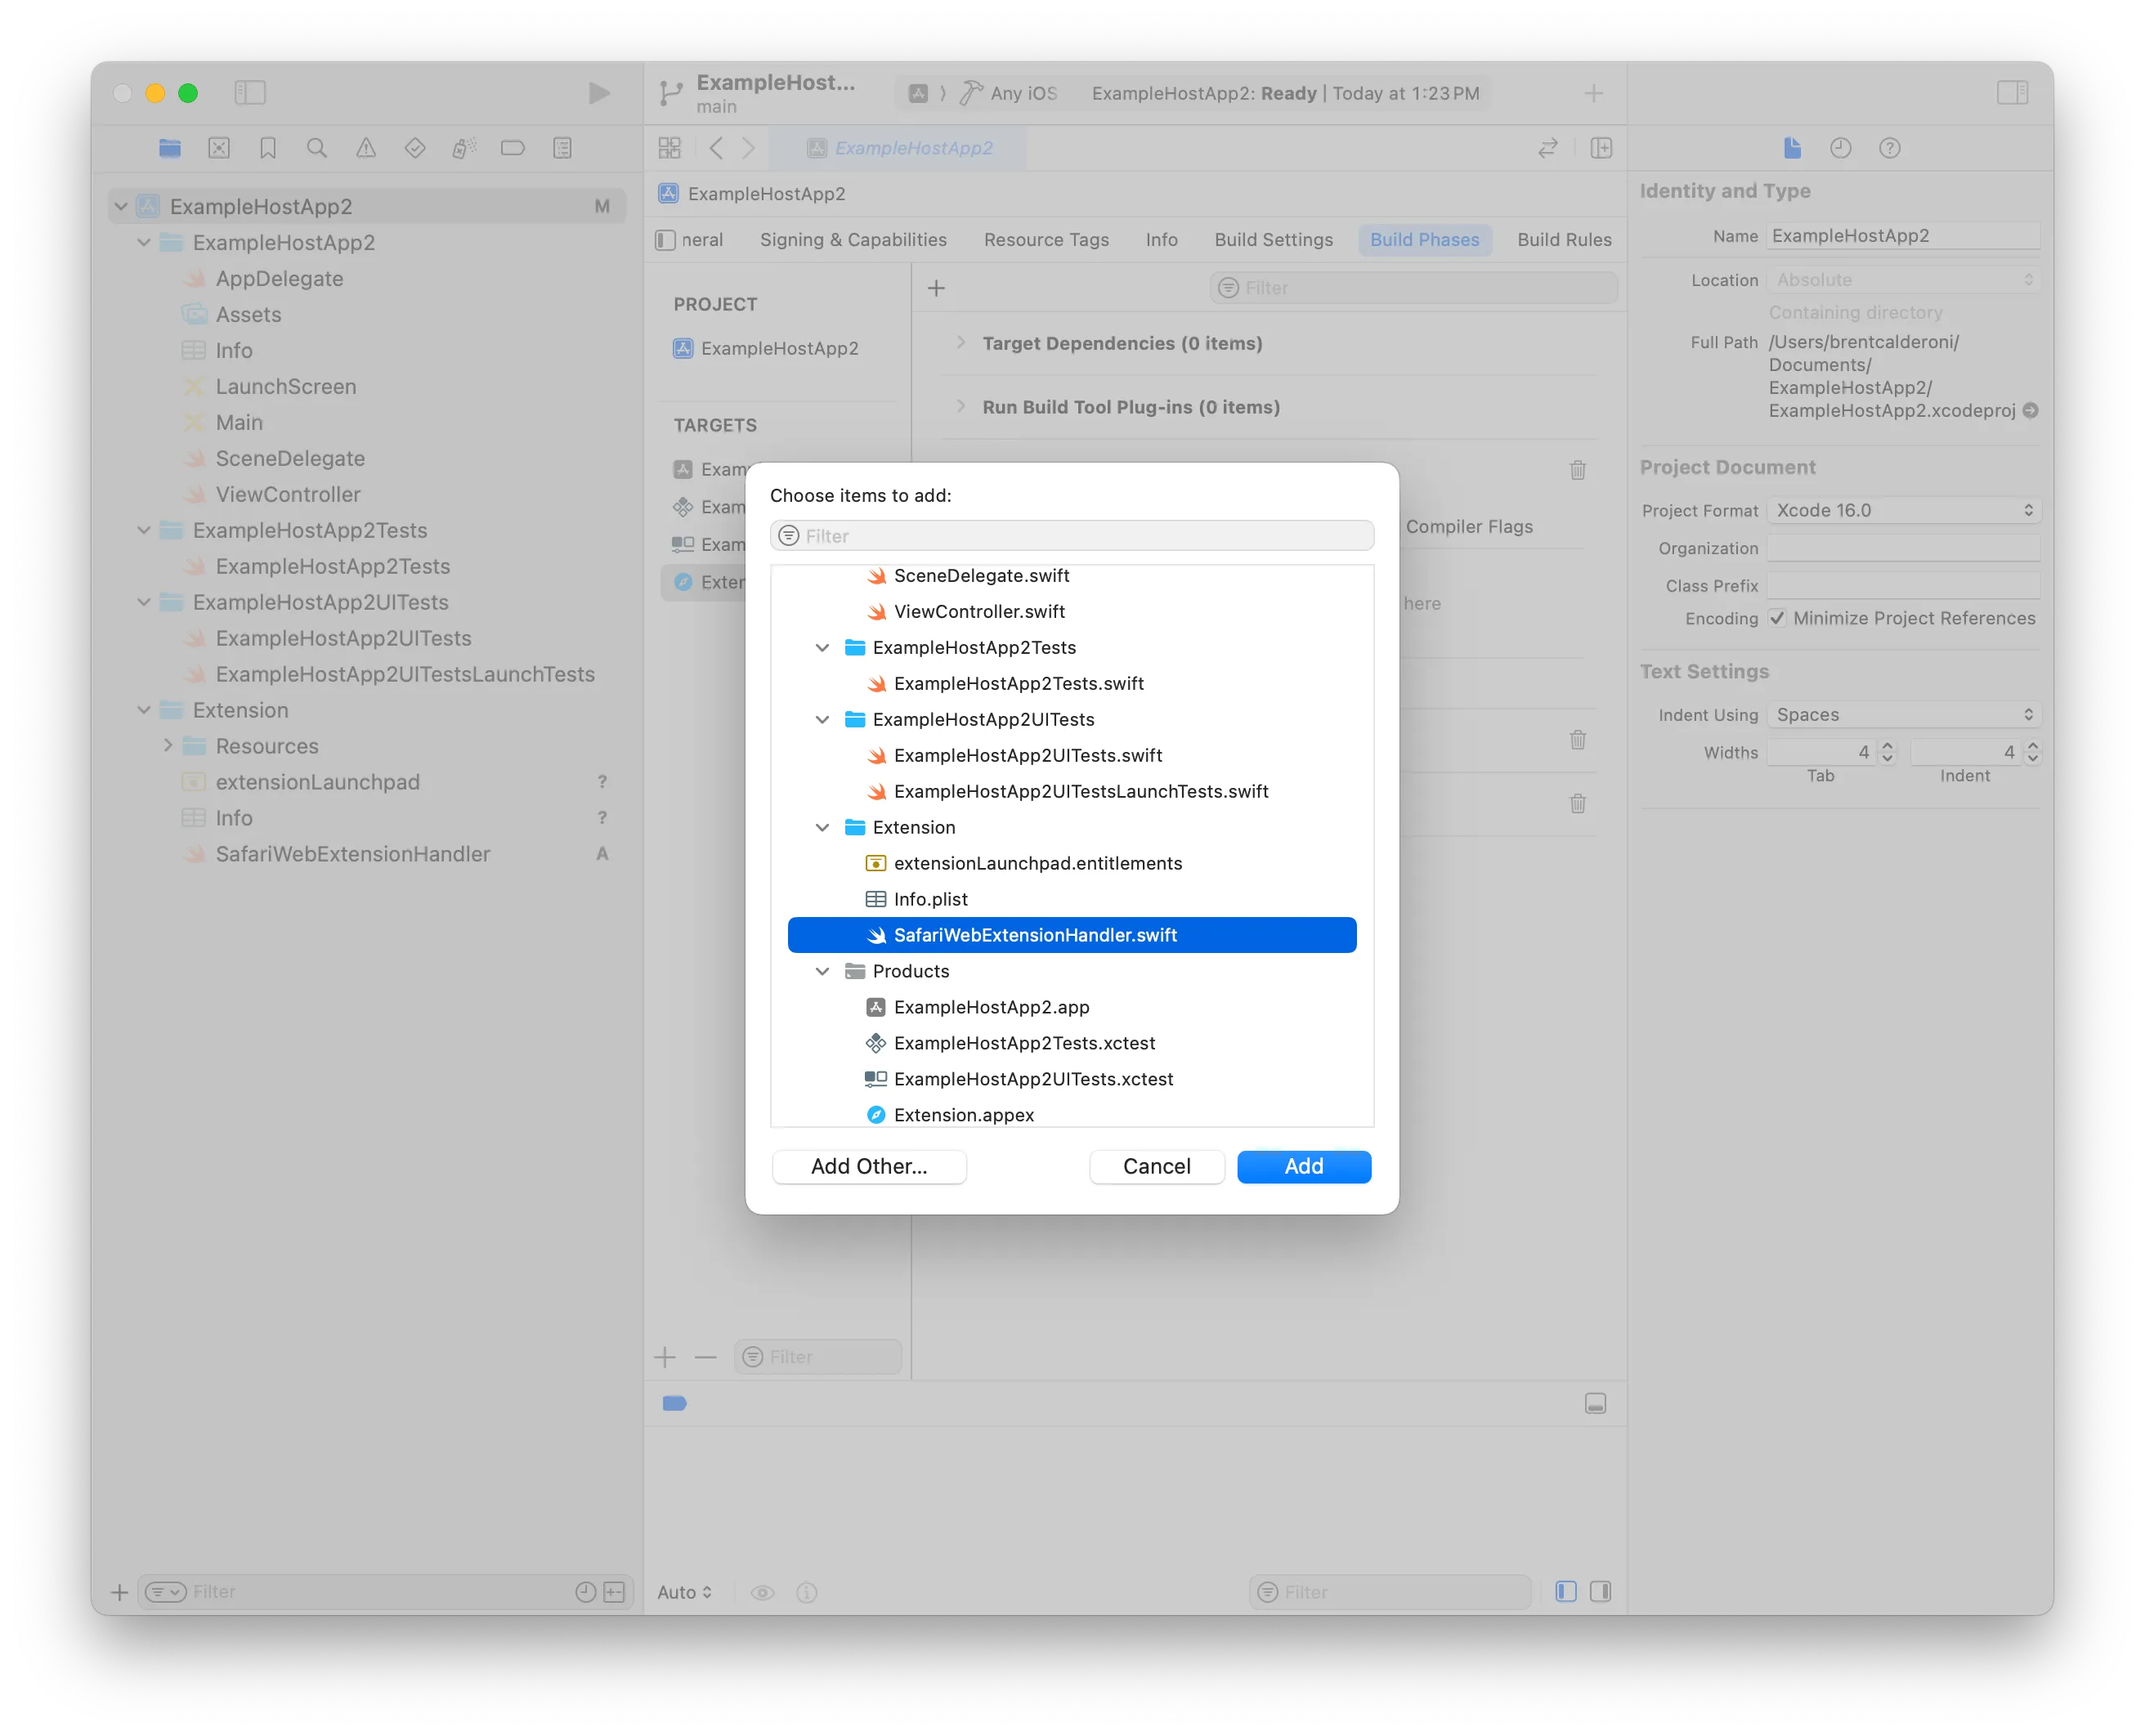Click the related items grid icon
Image resolution: width=2145 pixels, height=1736 pixels.
[670, 148]
